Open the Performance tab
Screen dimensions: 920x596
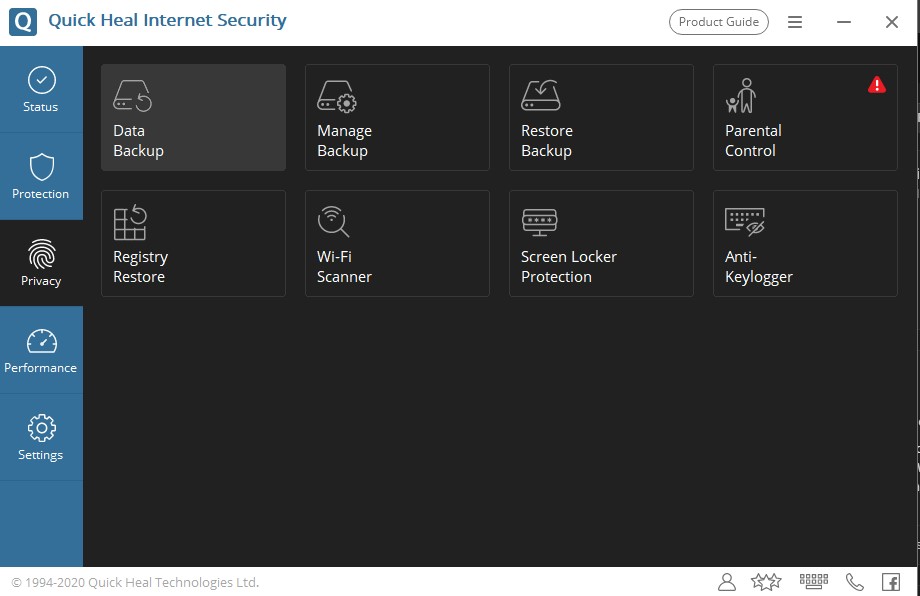pos(41,350)
